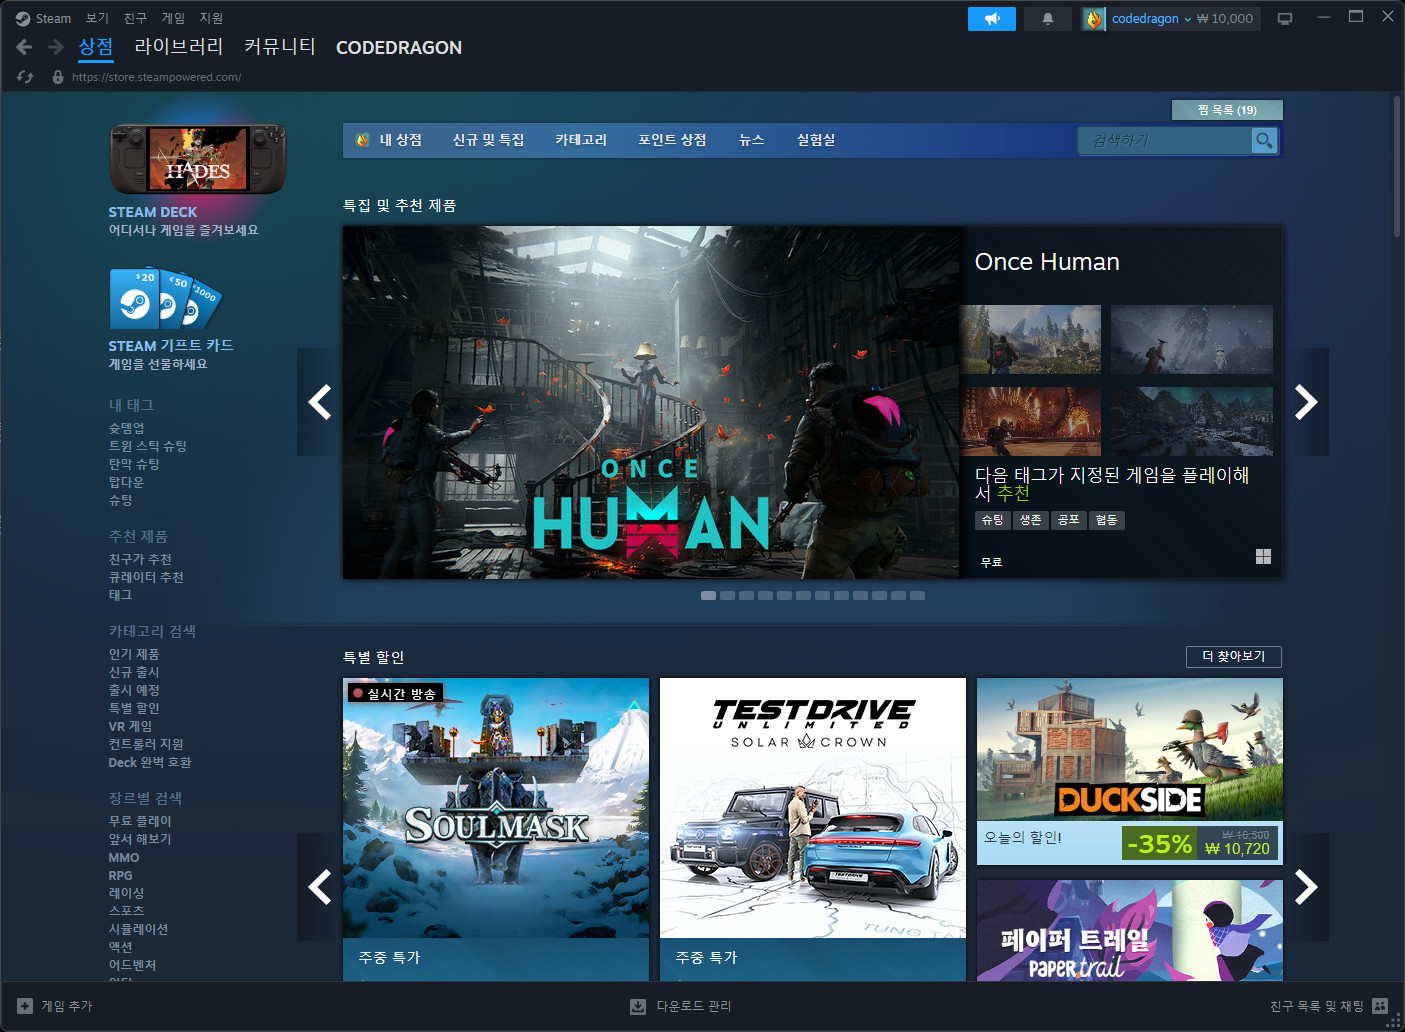Open the notifications bell
The height and width of the screenshot is (1032, 1405).
1048,19
